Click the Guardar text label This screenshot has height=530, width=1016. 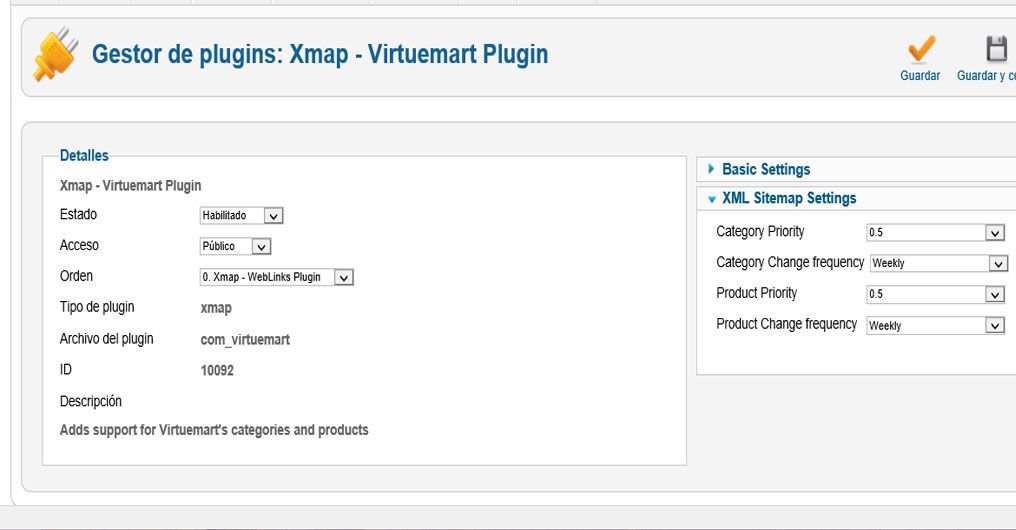[x=920, y=75]
